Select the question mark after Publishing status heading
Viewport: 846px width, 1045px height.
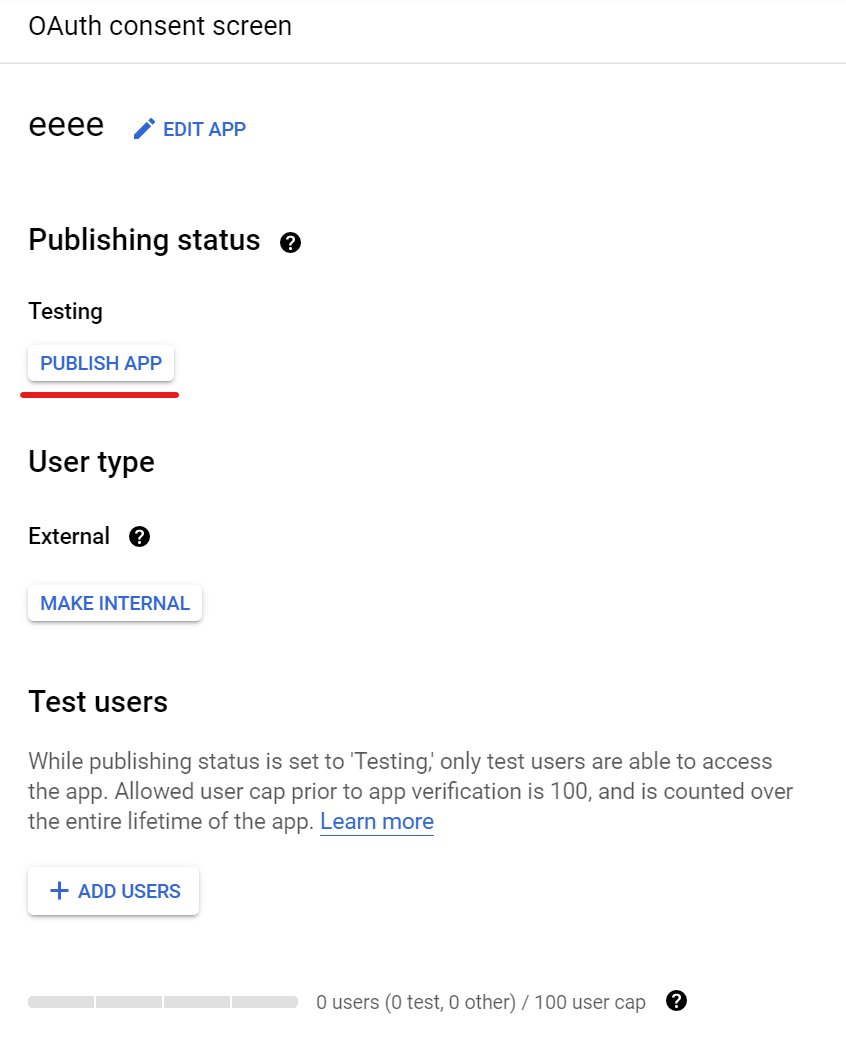click(290, 242)
